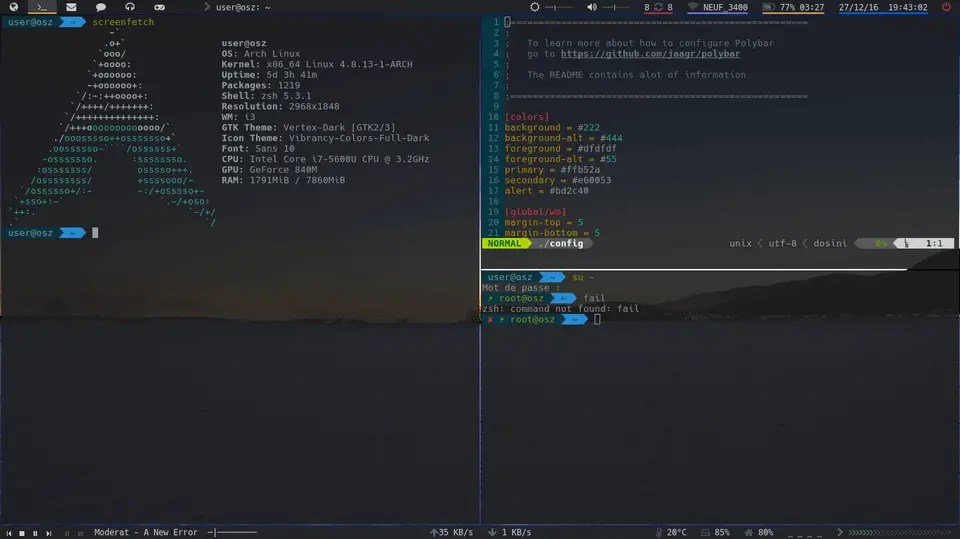Click the green chevron progress meter in bottom bar
This screenshot has width=960, height=539.
(899, 532)
